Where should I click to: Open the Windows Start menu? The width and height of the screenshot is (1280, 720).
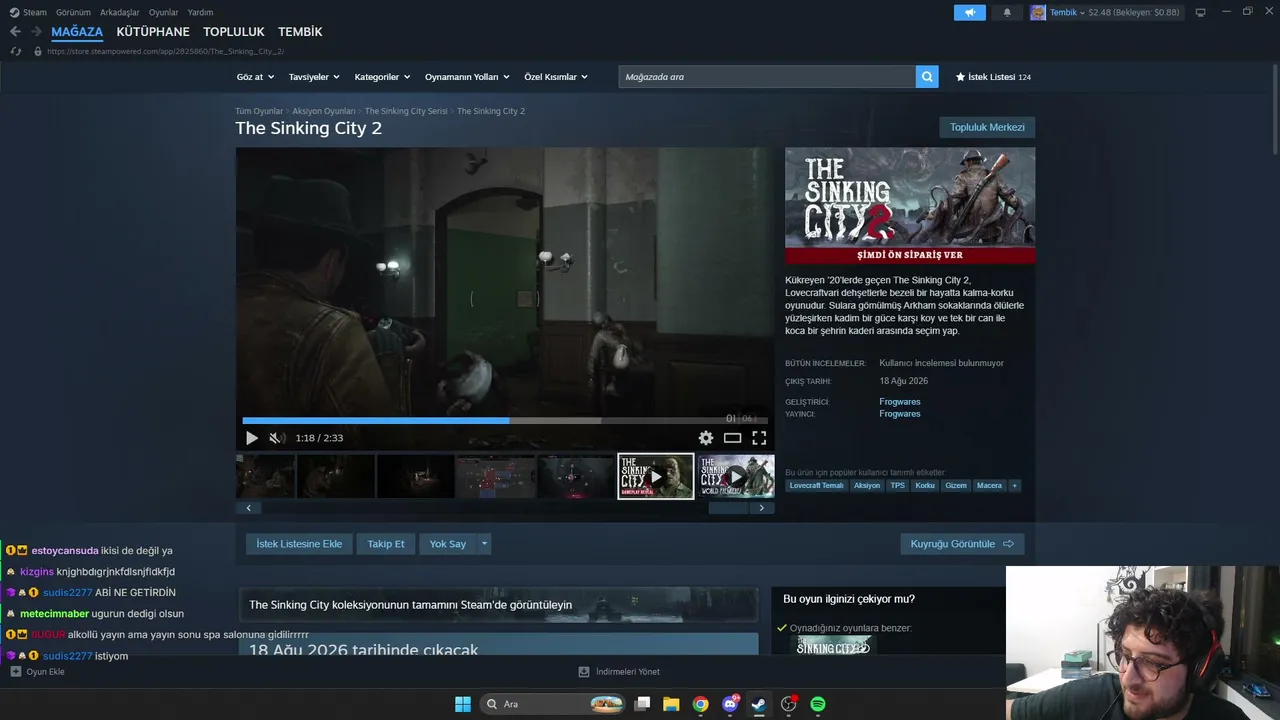tap(463, 704)
